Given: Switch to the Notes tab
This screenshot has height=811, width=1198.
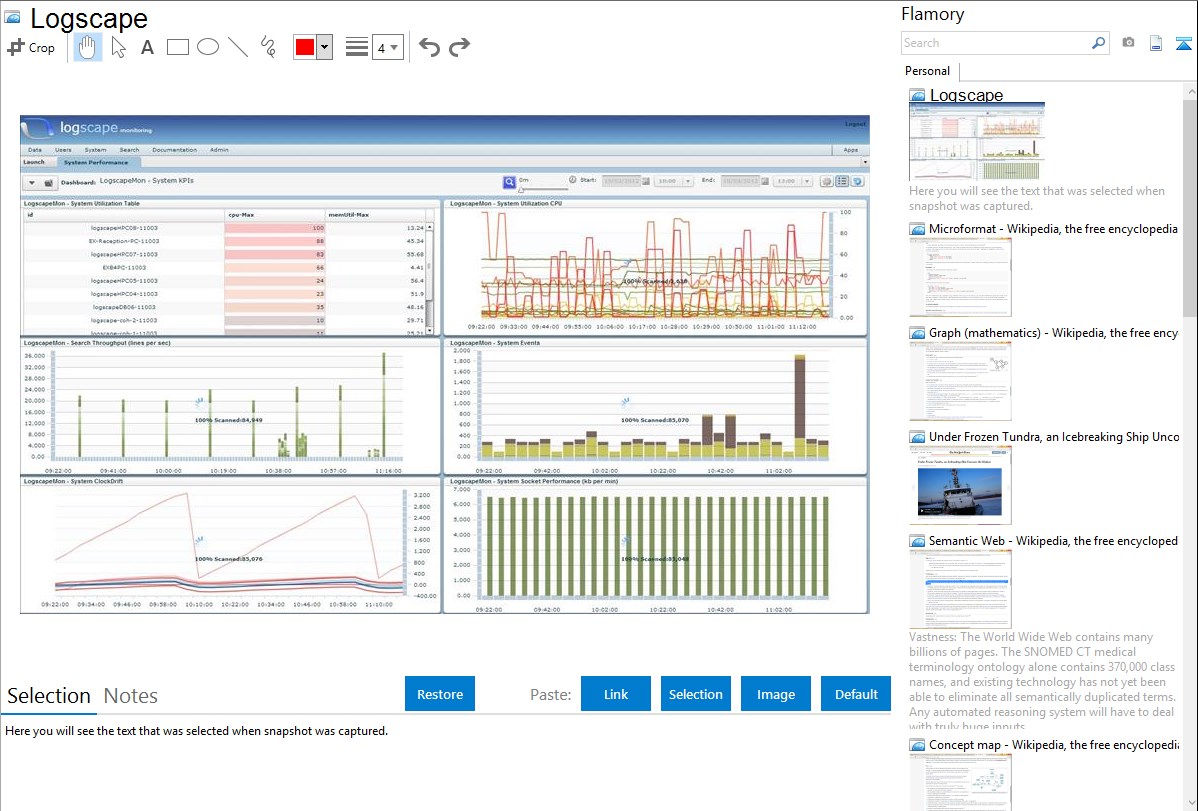Looking at the screenshot, I should [x=130, y=696].
